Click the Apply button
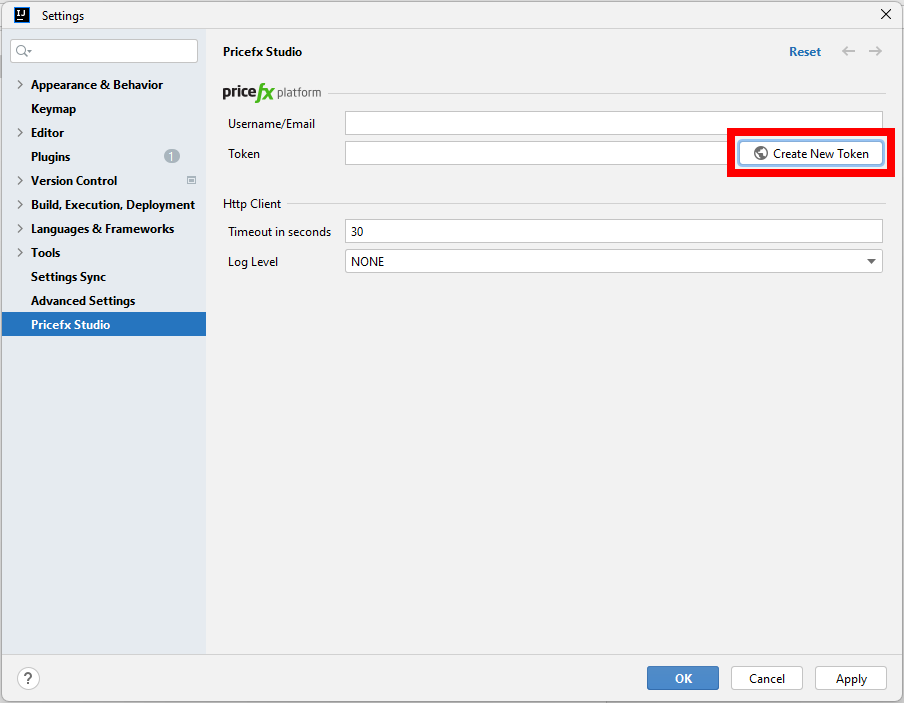 point(850,678)
